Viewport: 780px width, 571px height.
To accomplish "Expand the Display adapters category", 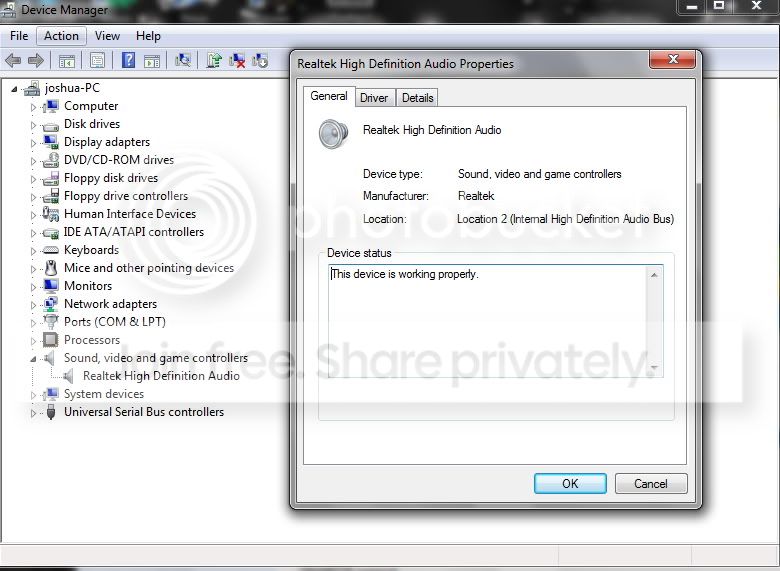I will pos(33,143).
